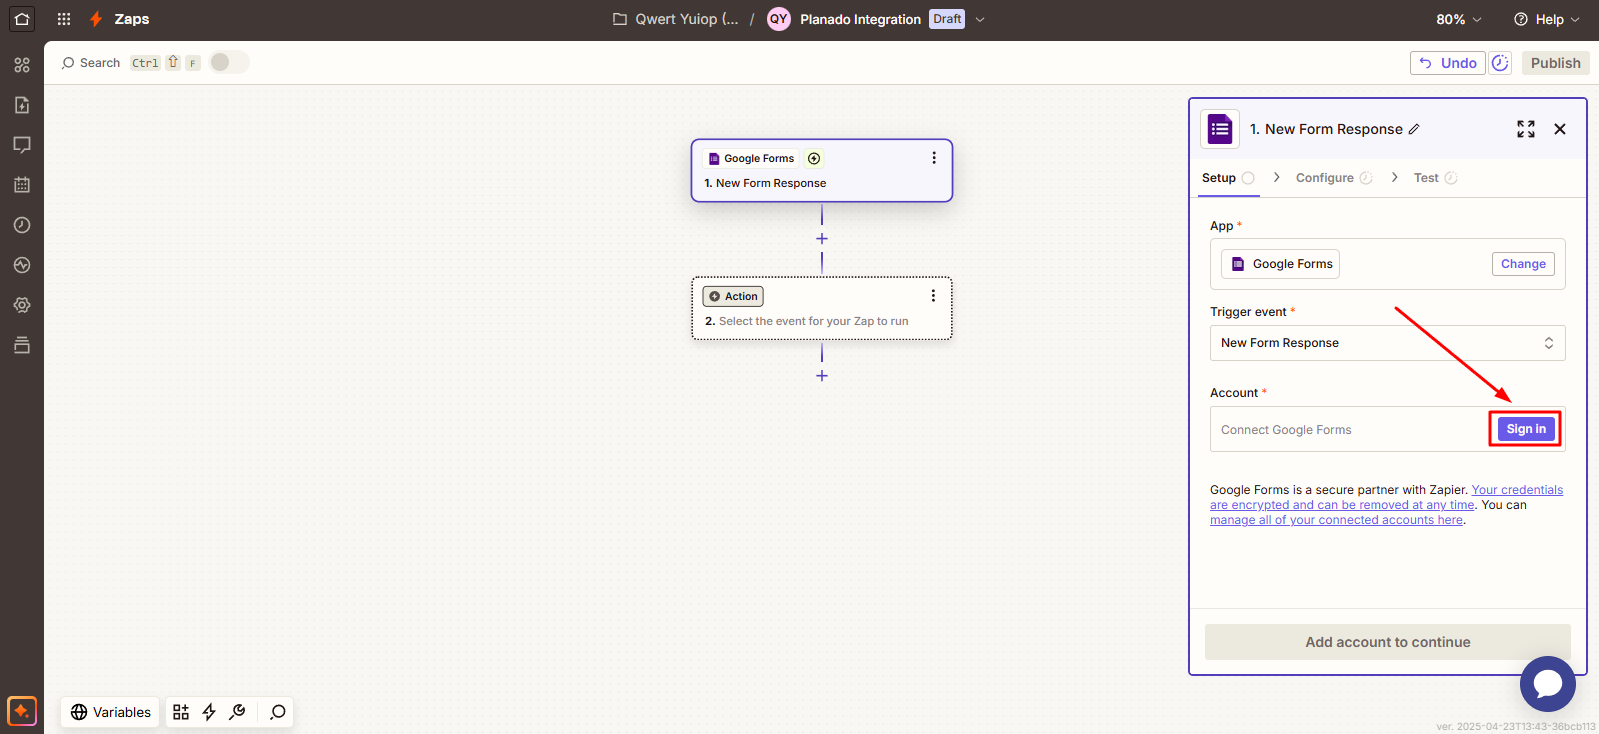Screen dimensions: 1599x734
Task: Open the stacked versions sidebar icon
Action: (22, 345)
